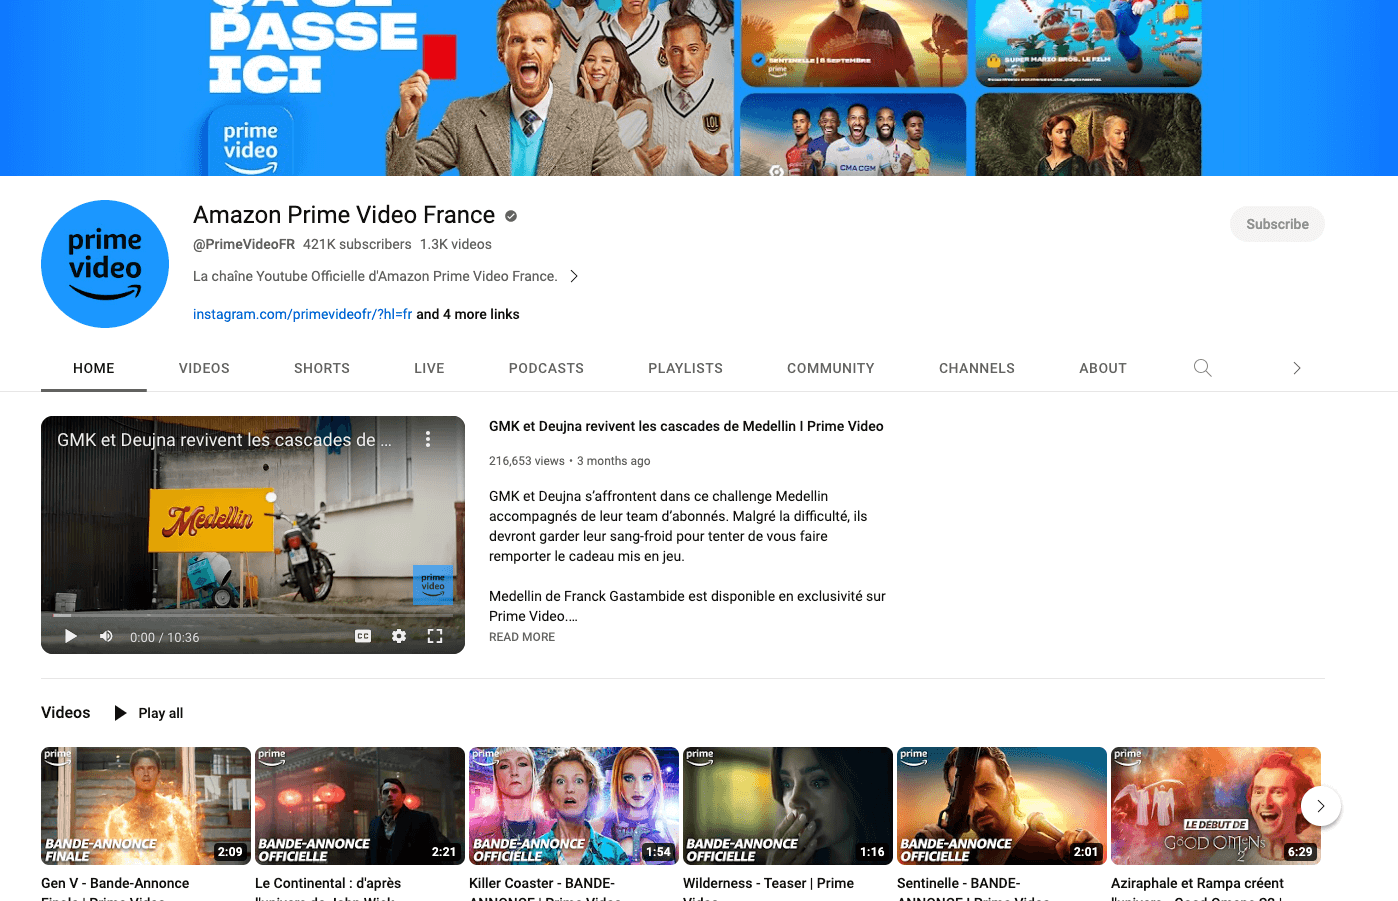Open the Gen V Bande-Annonce thumbnail
This screenshot has height=901, width=1398.
146,806
